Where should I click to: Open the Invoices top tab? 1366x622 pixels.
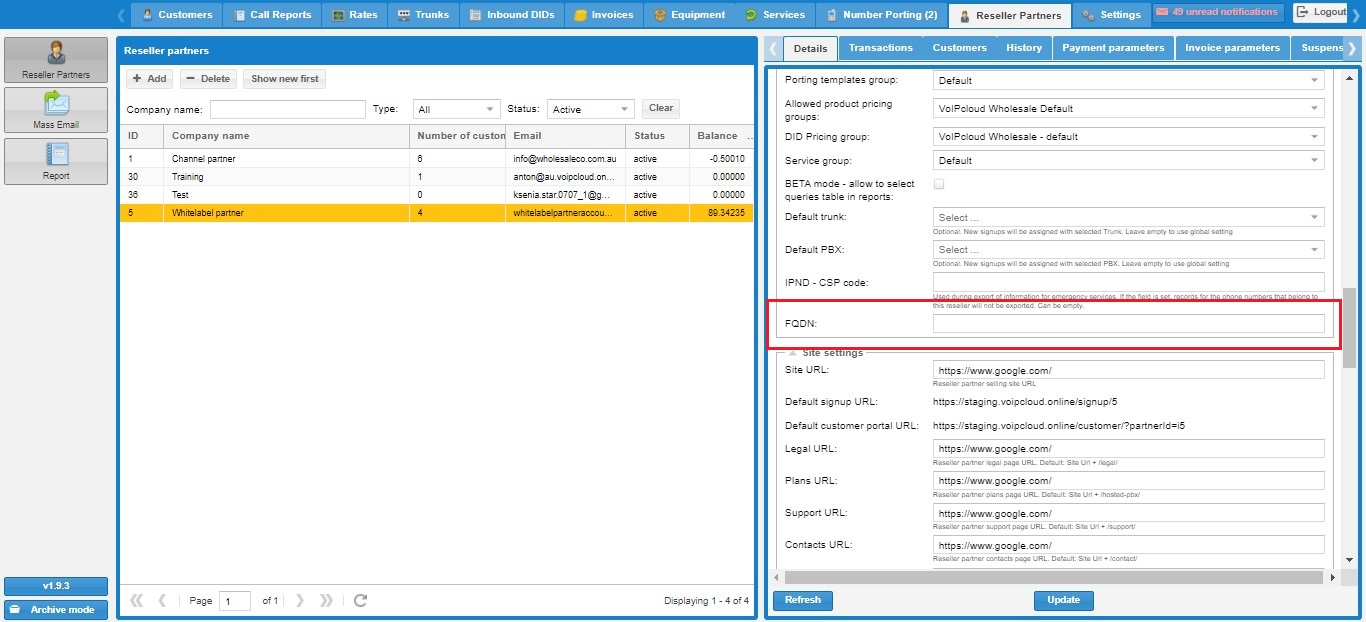603,15
